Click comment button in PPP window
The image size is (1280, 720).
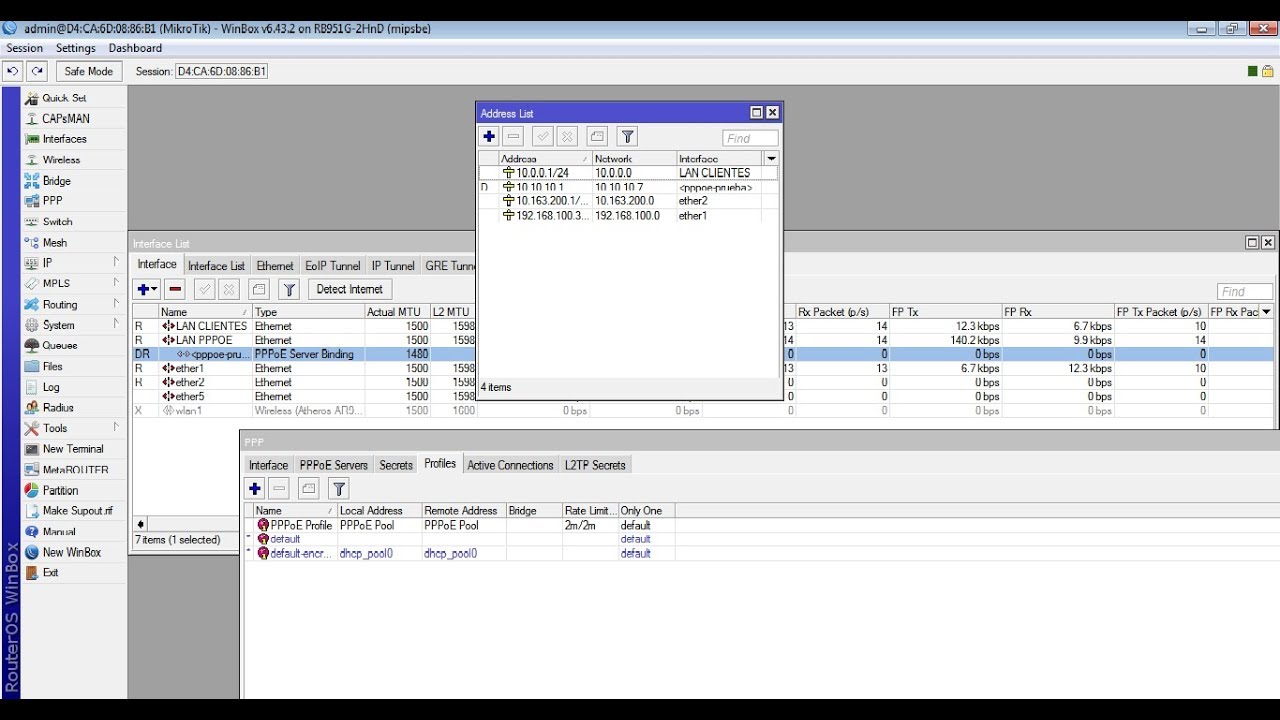[309, 488]
